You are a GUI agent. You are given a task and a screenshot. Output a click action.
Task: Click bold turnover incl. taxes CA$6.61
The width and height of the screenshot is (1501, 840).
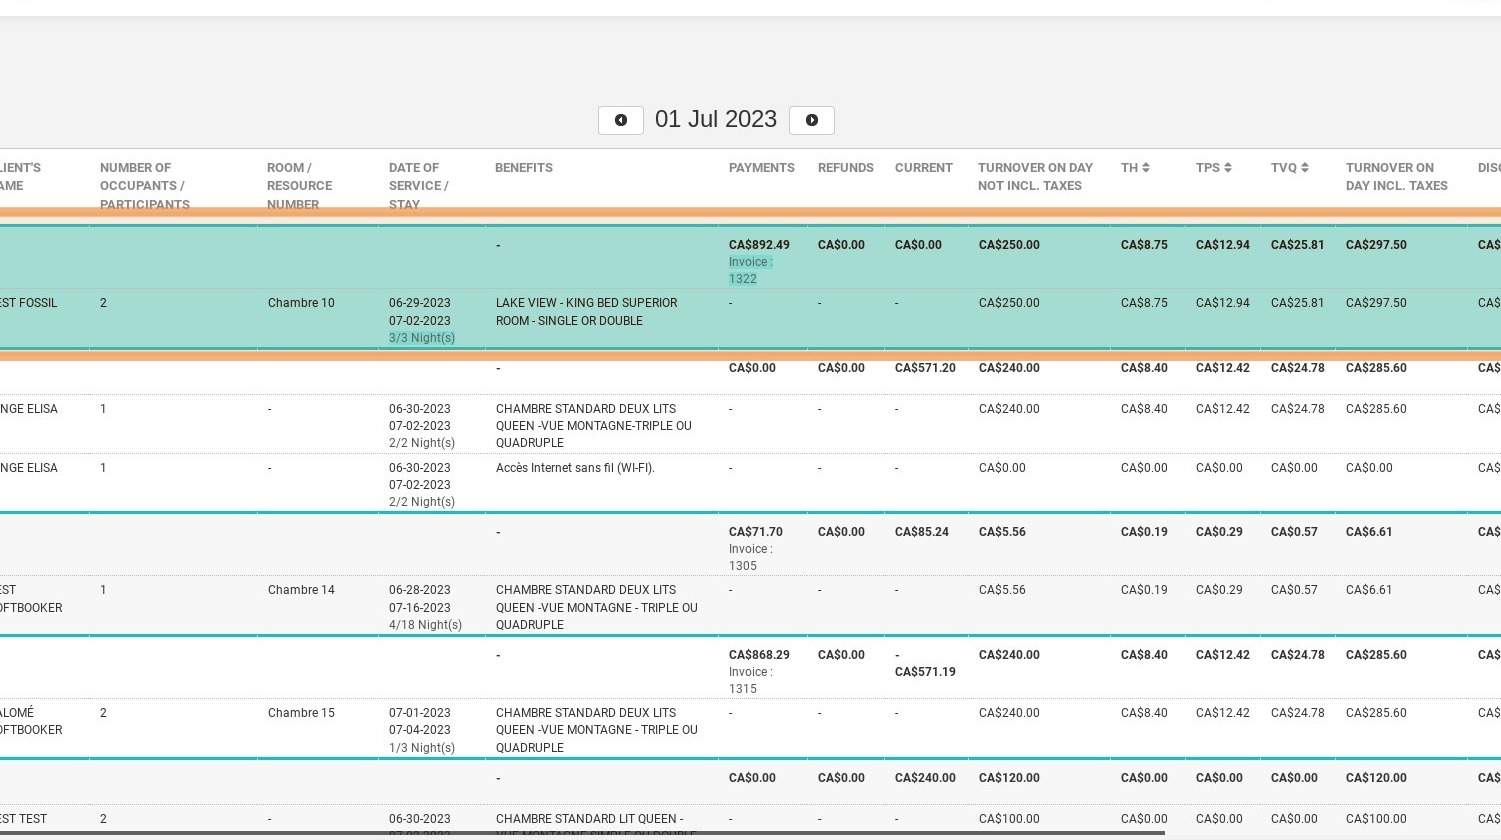pos(1369,532)
